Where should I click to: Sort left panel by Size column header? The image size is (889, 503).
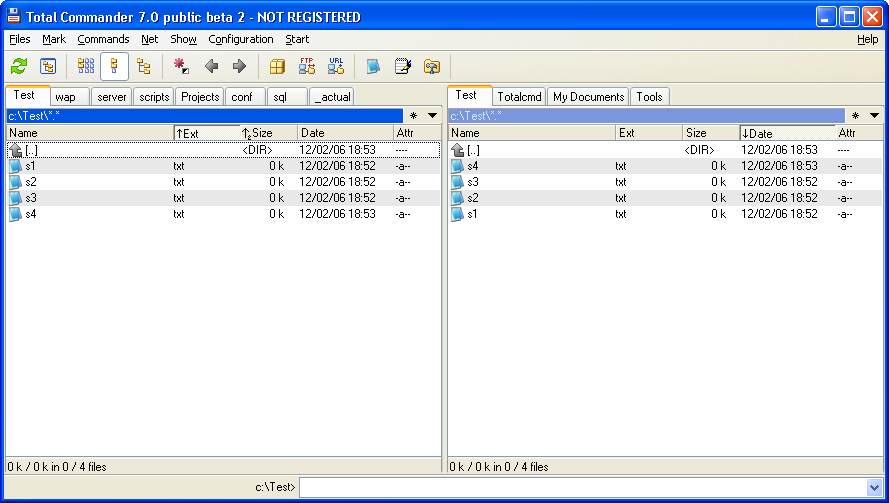tap(269, 133)
